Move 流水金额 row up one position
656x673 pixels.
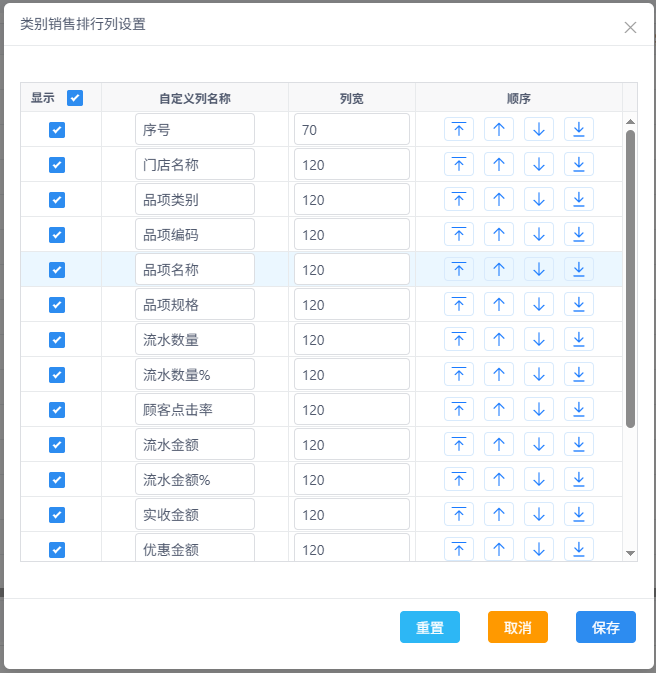tap(498, 444)
